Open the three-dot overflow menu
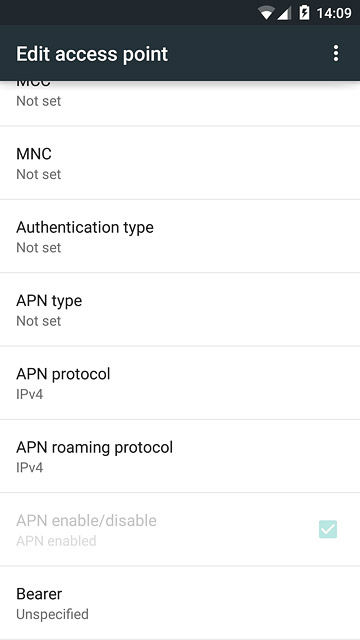 [x=336, y=53]
